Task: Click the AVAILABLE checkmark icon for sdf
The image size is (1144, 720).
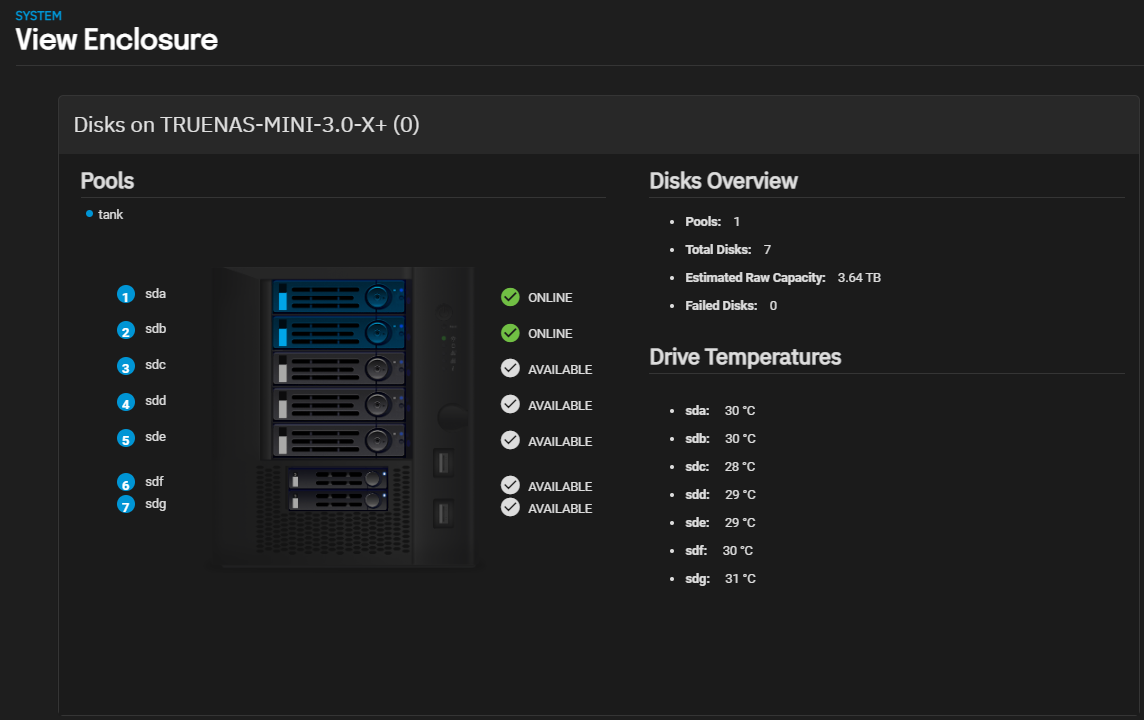Action: click(x=510, y=485)
